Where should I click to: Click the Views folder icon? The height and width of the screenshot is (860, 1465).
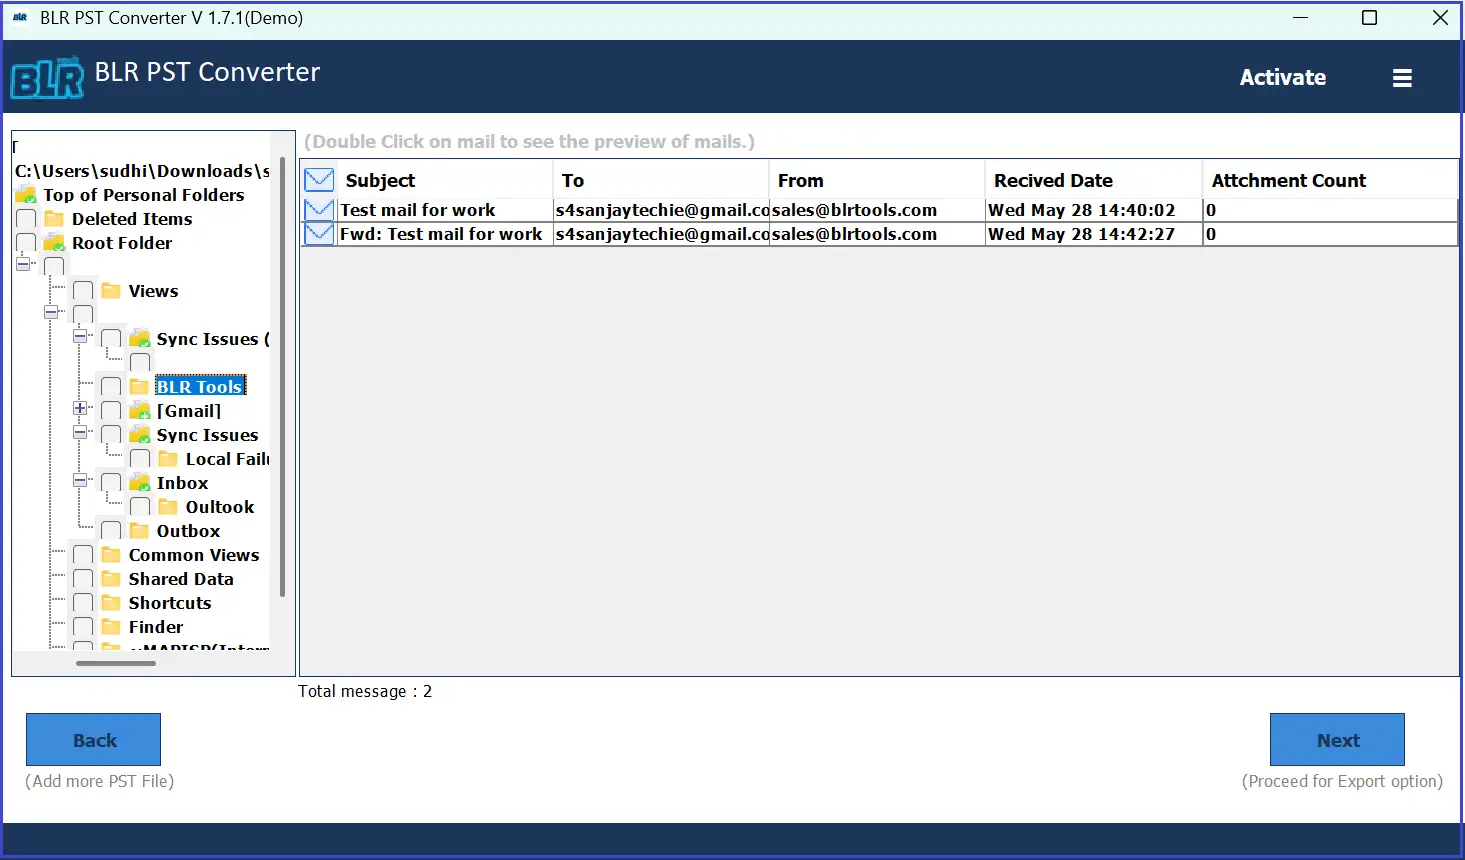click(x=111, y=291)
